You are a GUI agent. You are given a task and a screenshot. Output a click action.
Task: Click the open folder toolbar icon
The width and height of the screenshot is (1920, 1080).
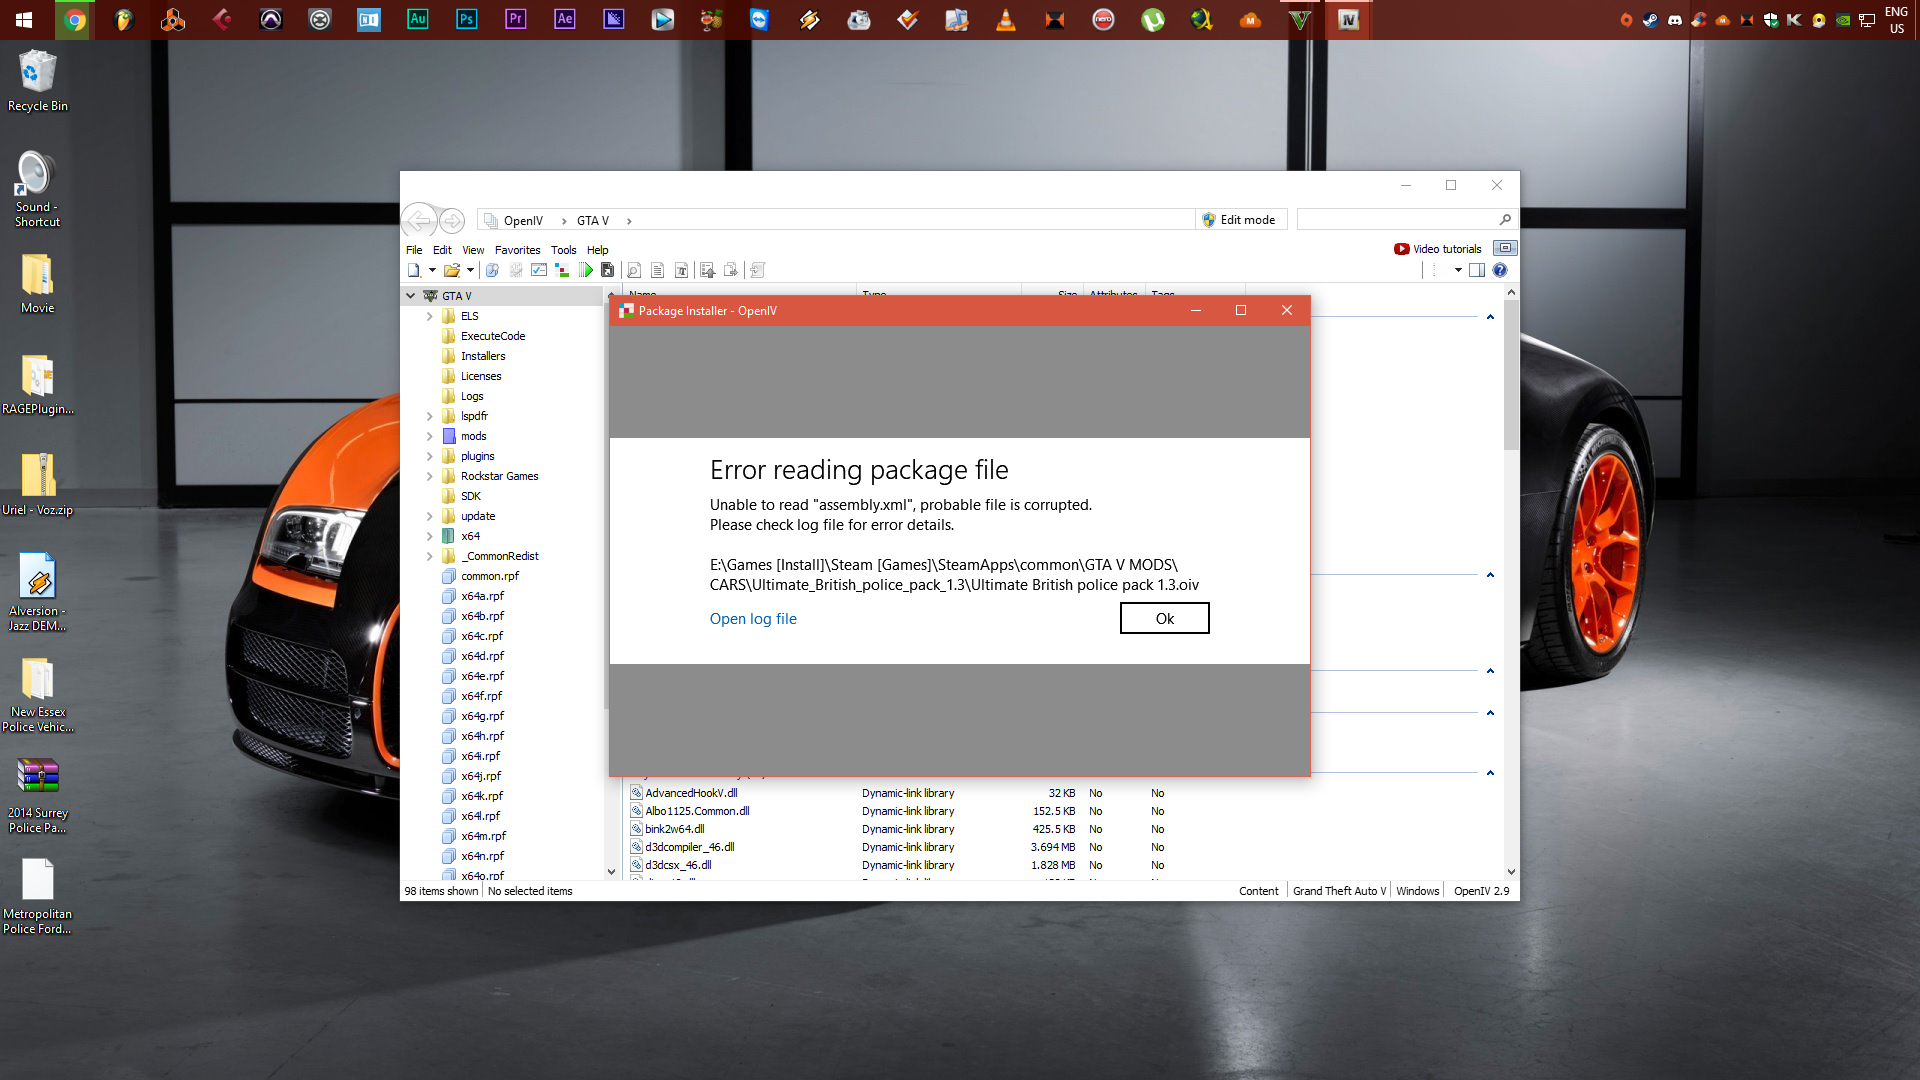[452, 270]
